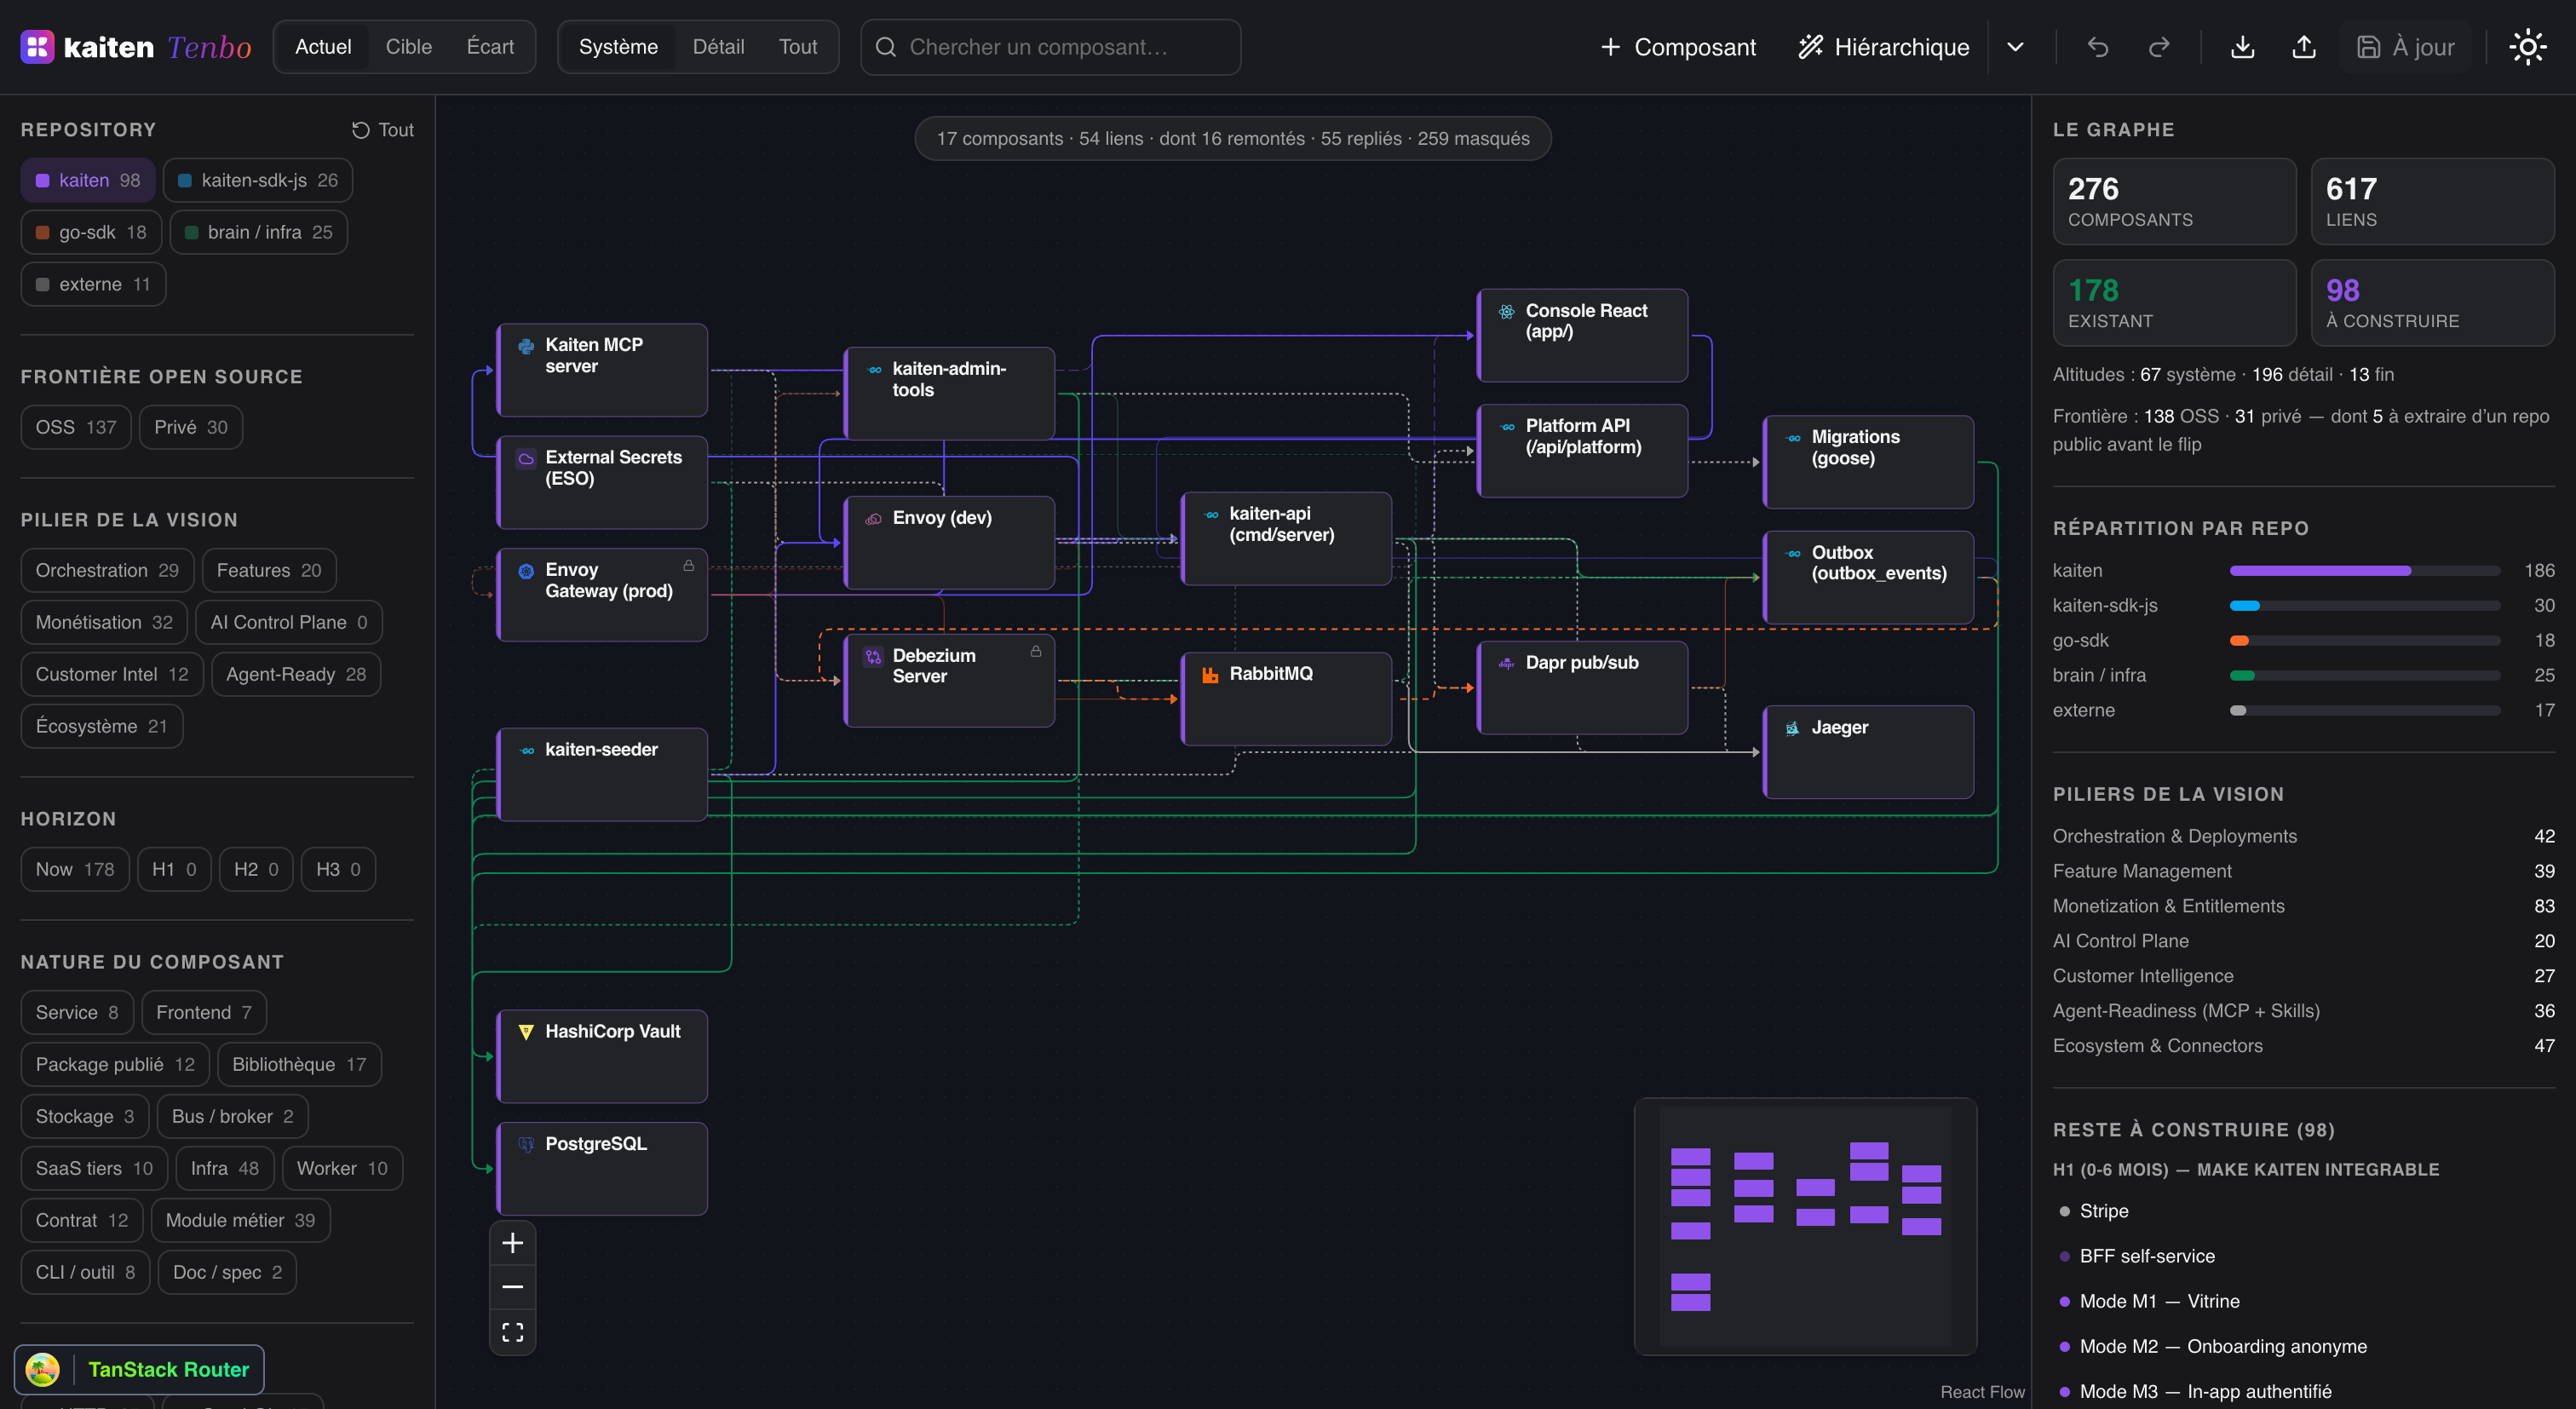Click the search magnifier icon
Screen dimensions: 2576x1409
coord(885,47)
